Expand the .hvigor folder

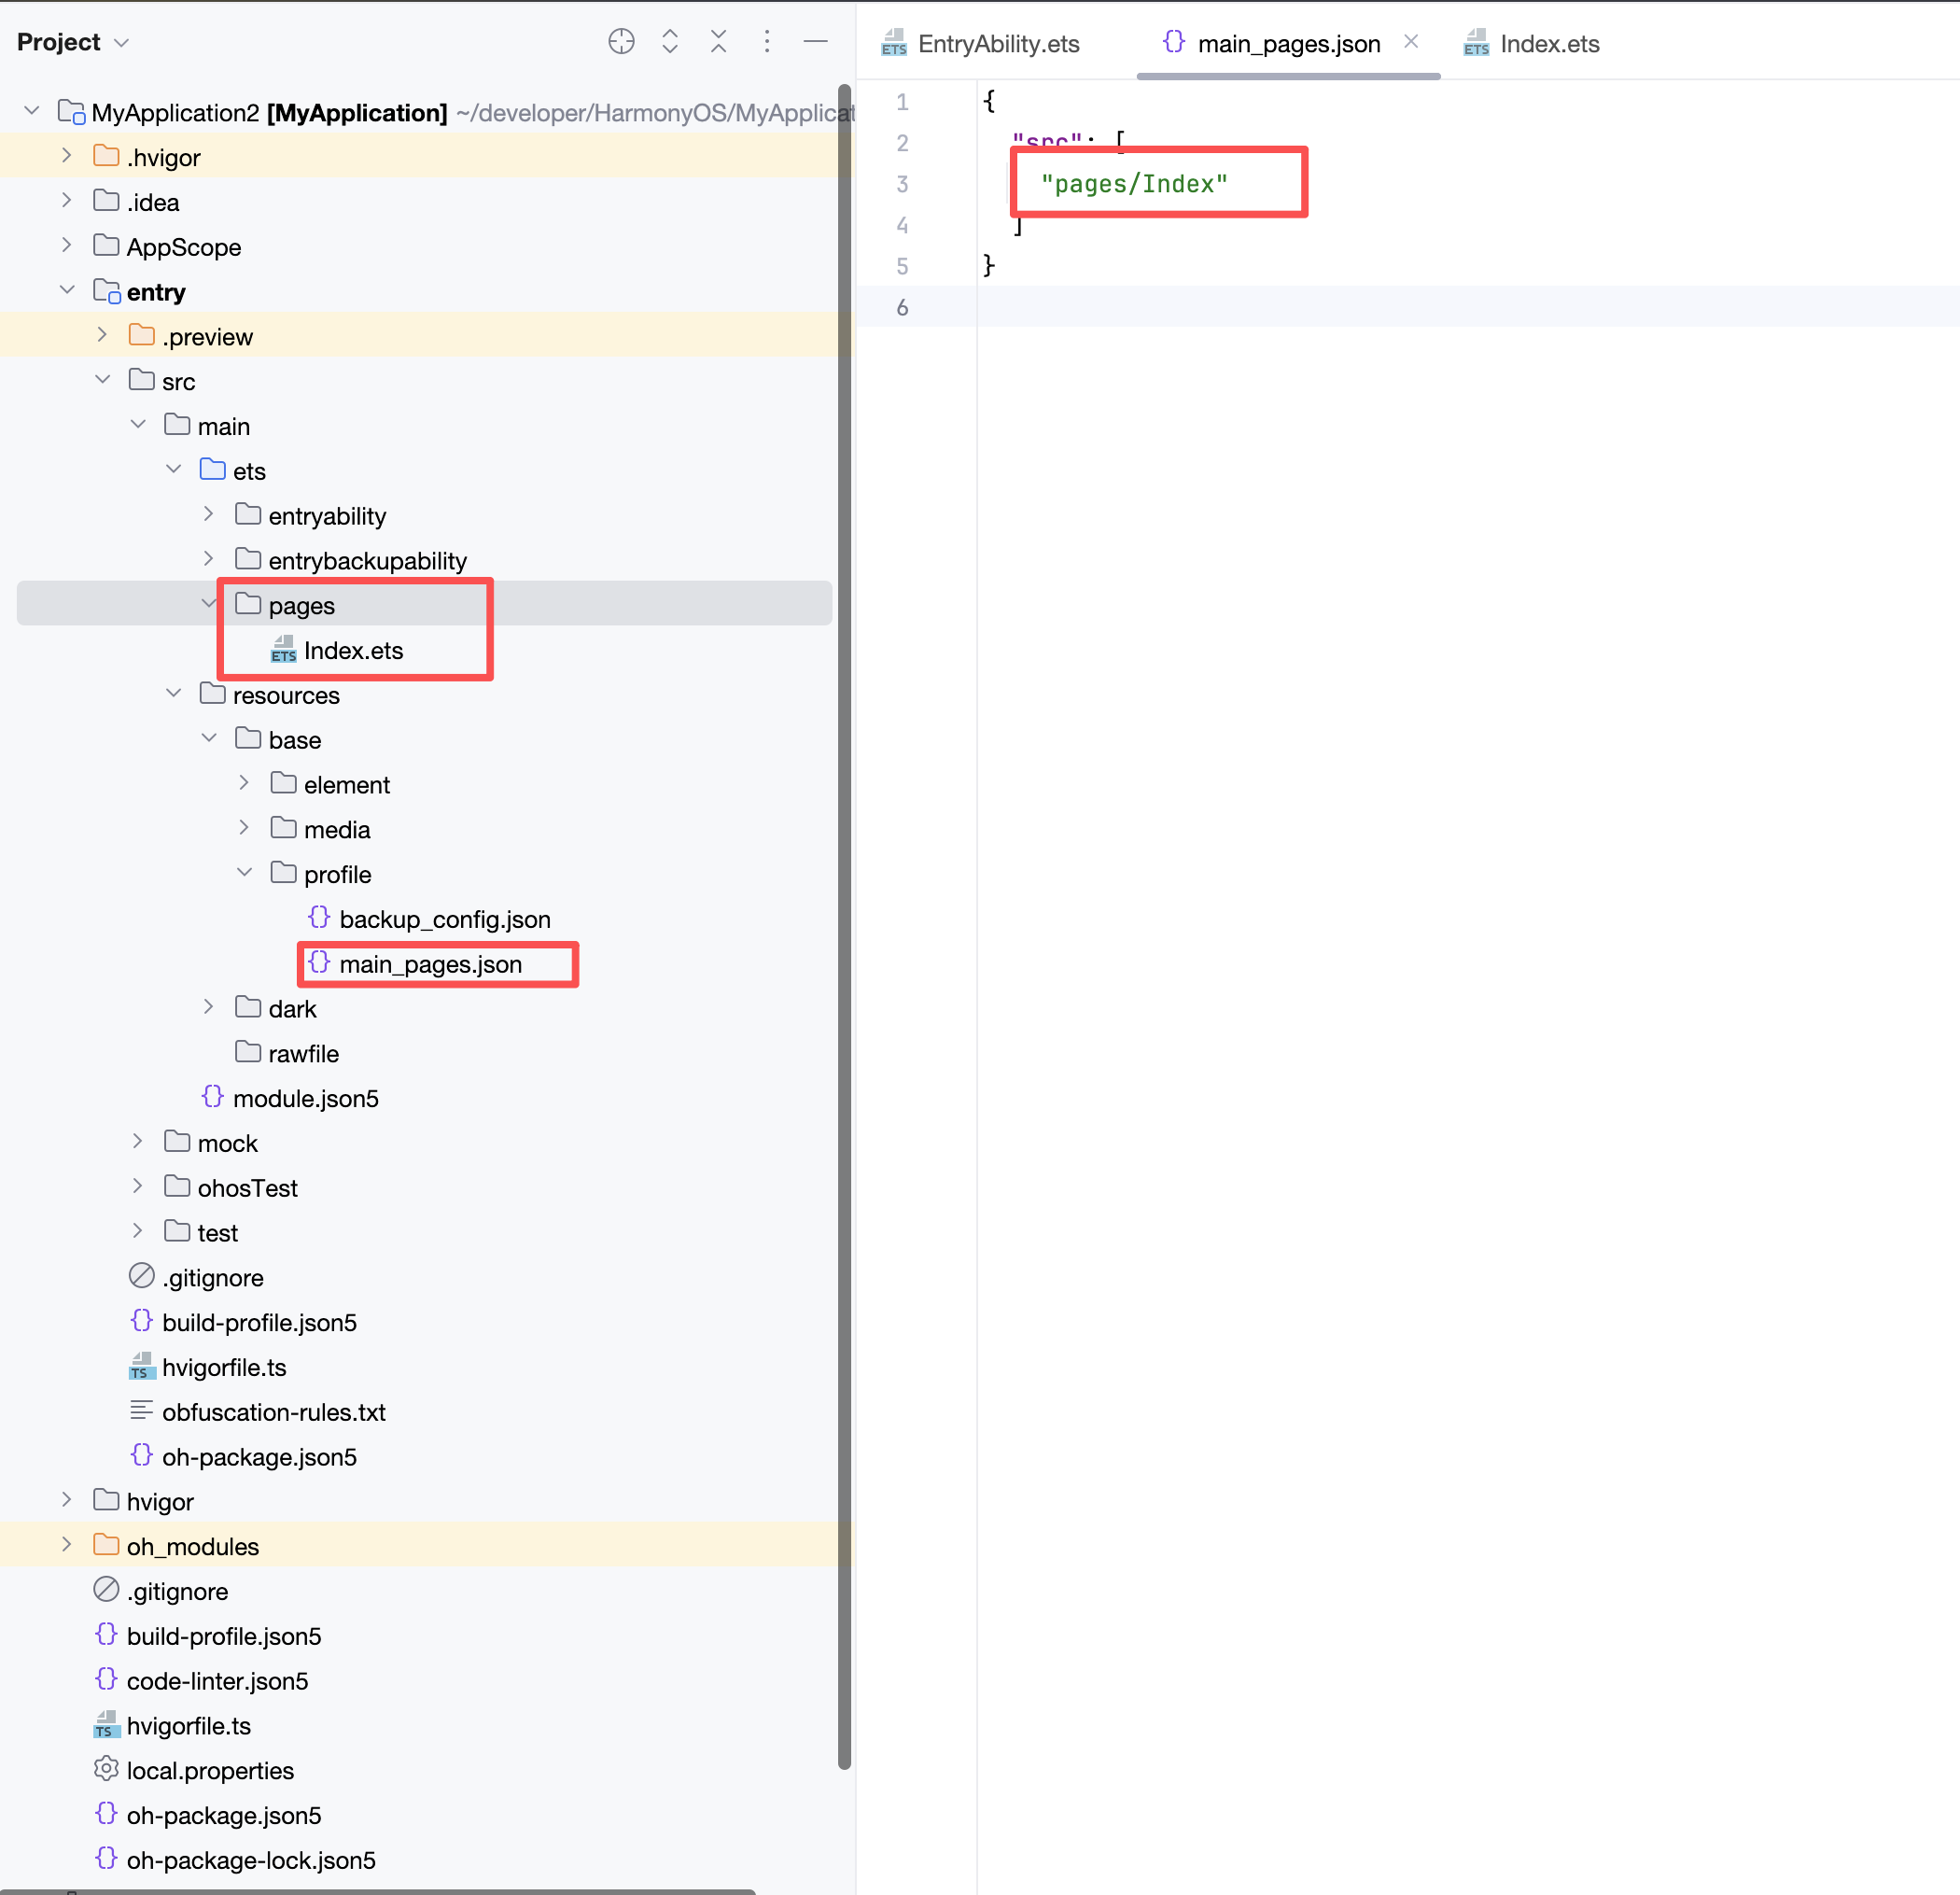66,156
